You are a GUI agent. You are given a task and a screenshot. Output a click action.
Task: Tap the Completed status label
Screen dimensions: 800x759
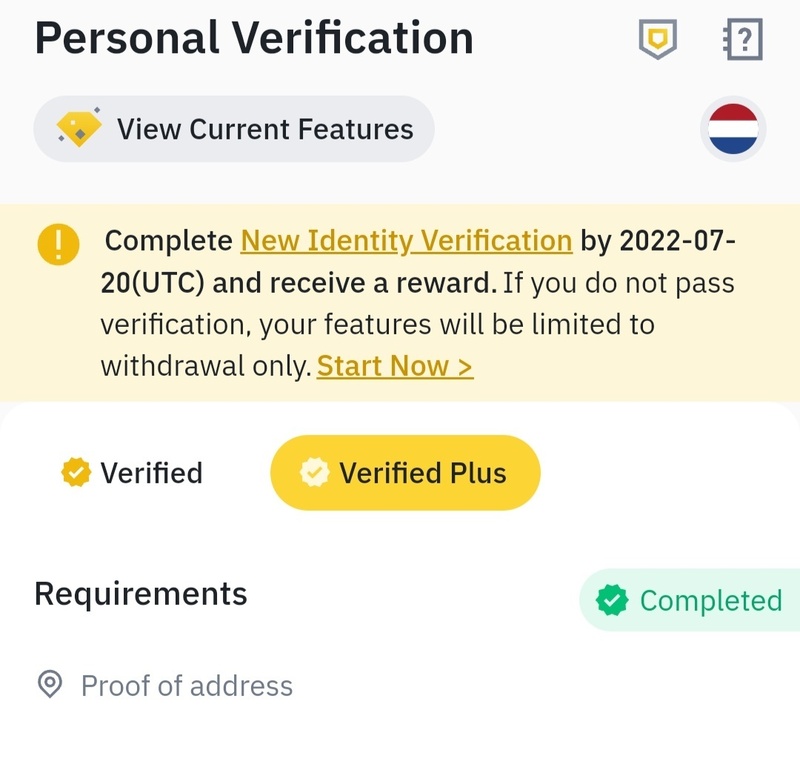[x=710, y=600]
